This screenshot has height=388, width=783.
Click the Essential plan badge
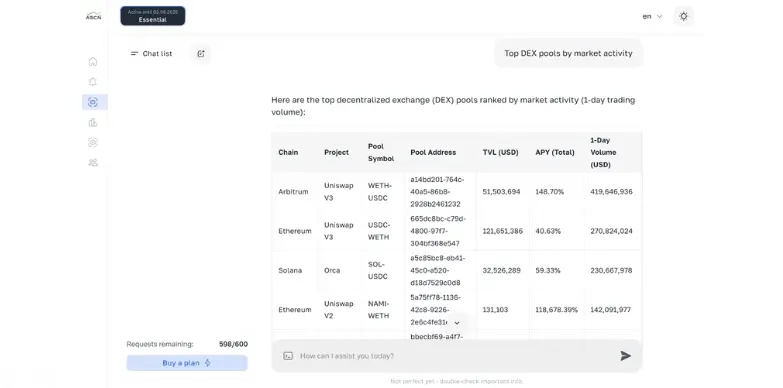(153, 16)
